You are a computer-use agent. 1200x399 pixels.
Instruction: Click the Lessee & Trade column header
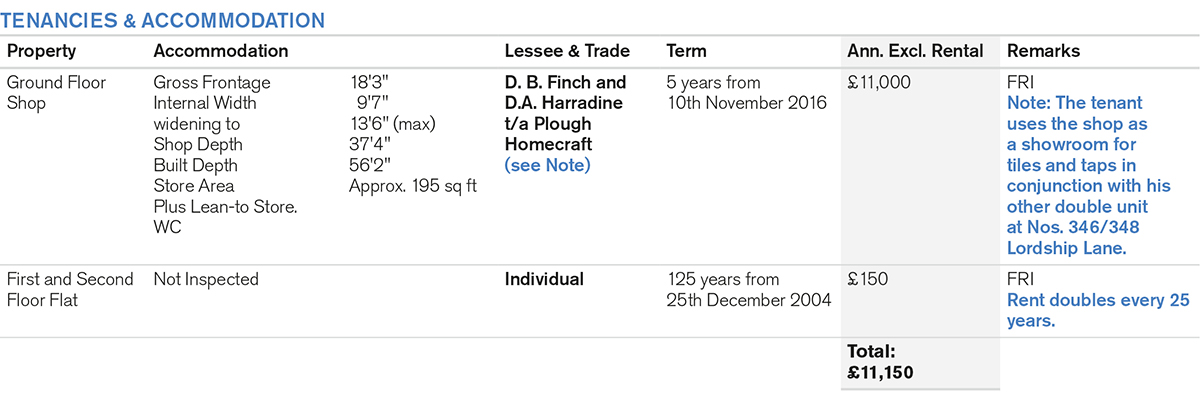(x=567, y=51)
